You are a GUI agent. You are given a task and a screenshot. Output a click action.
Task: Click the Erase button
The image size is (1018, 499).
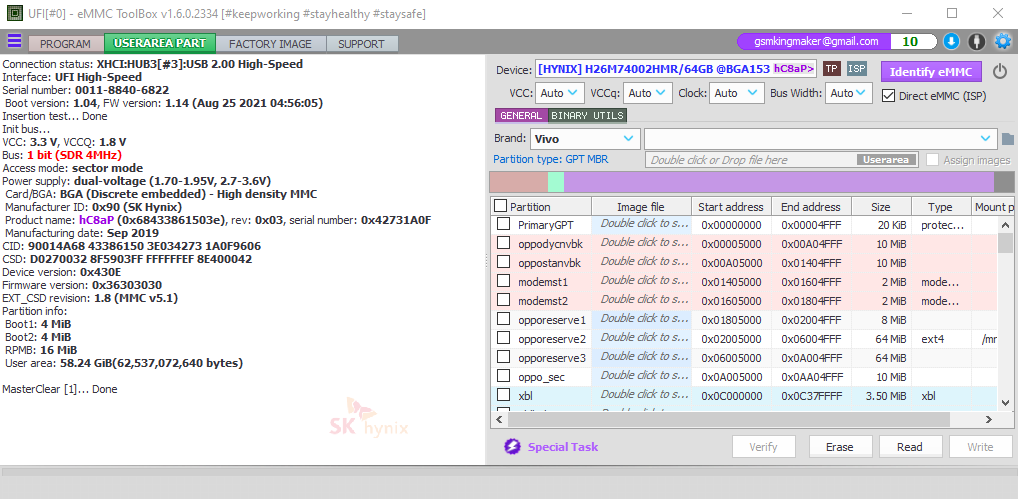tap(839, 446)
